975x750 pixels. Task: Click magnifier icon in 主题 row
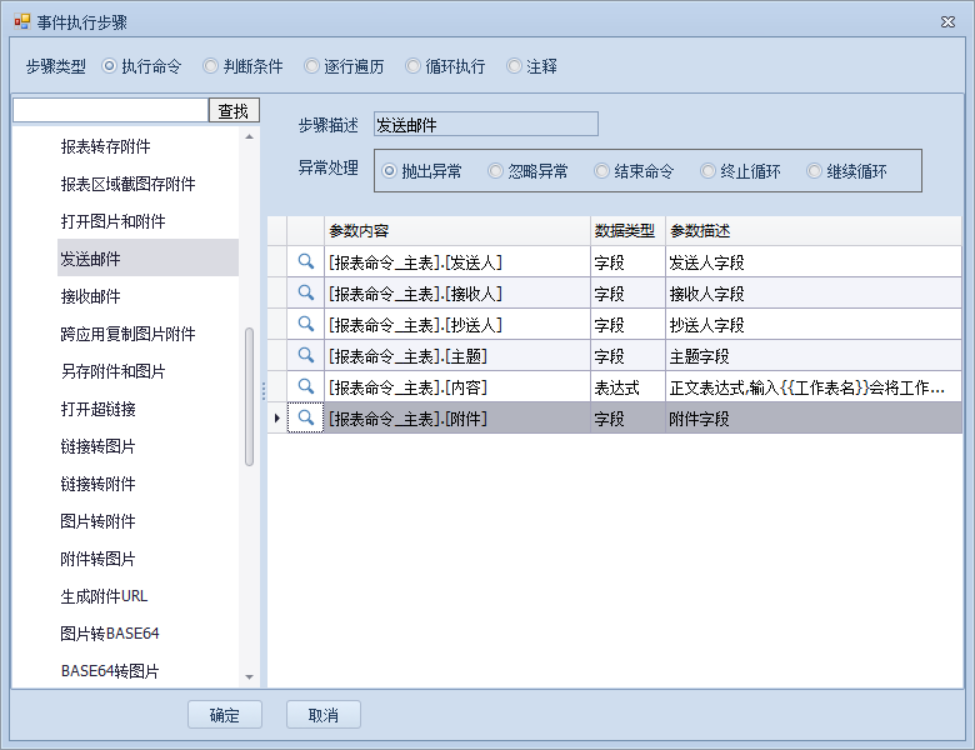click(306, 356)
